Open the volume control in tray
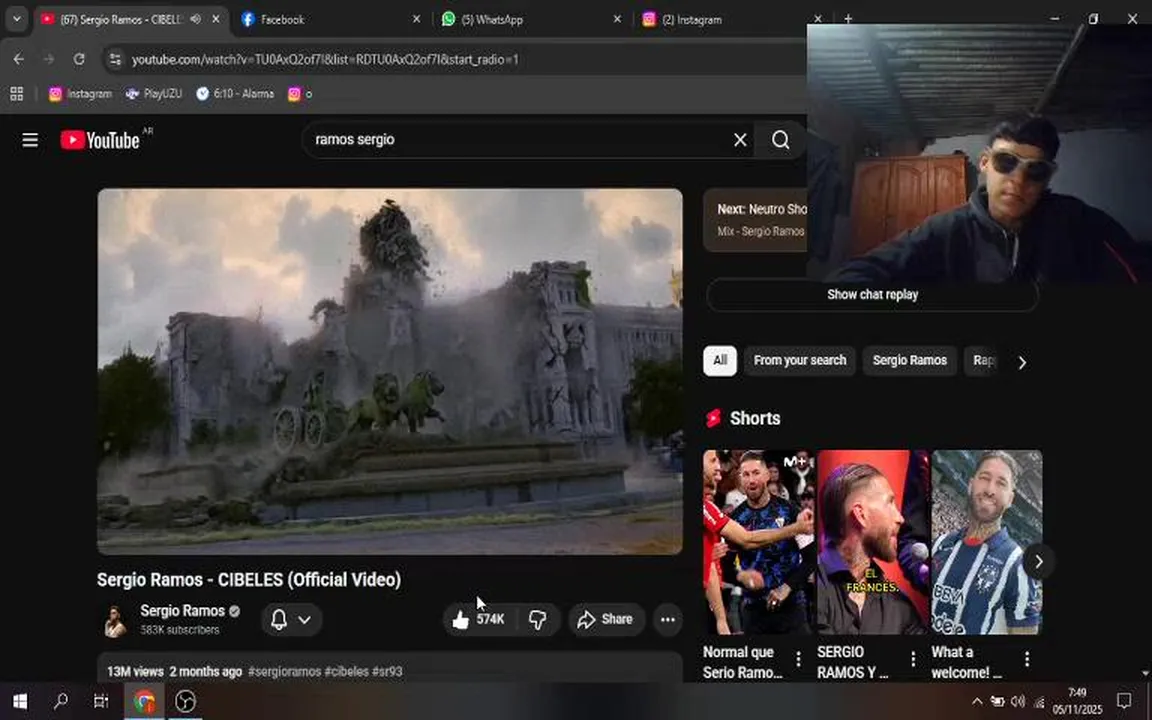Screen dimensions: 1152x720 (1018, 702)
